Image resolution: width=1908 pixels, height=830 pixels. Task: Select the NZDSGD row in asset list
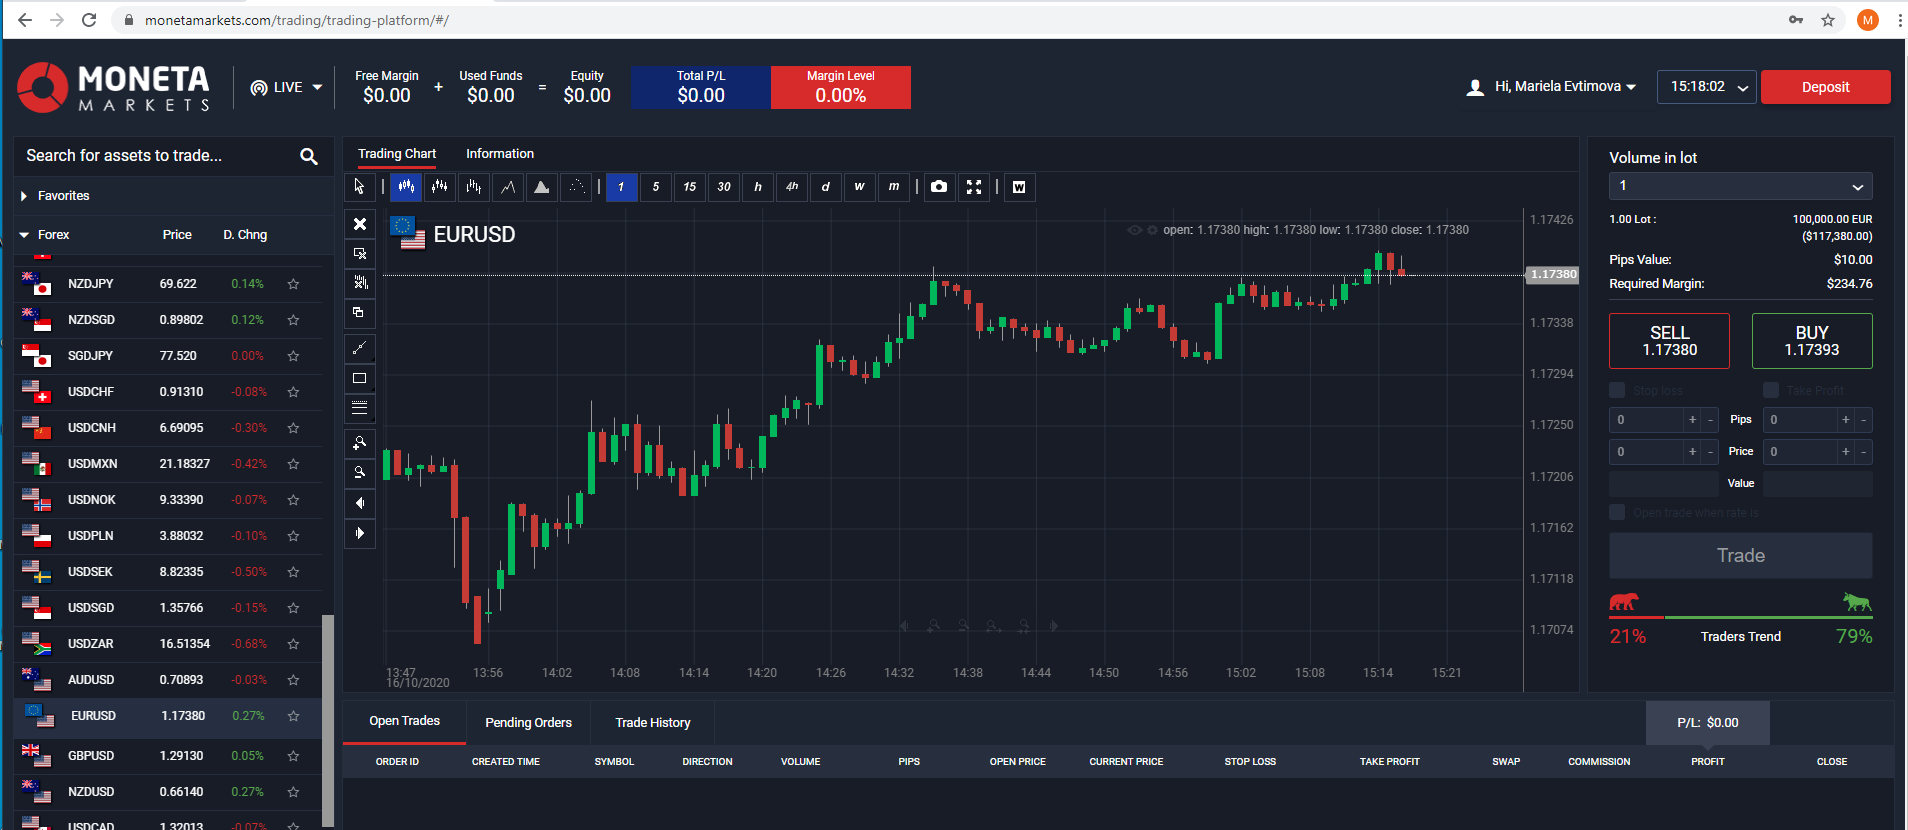tap(168, 320)
